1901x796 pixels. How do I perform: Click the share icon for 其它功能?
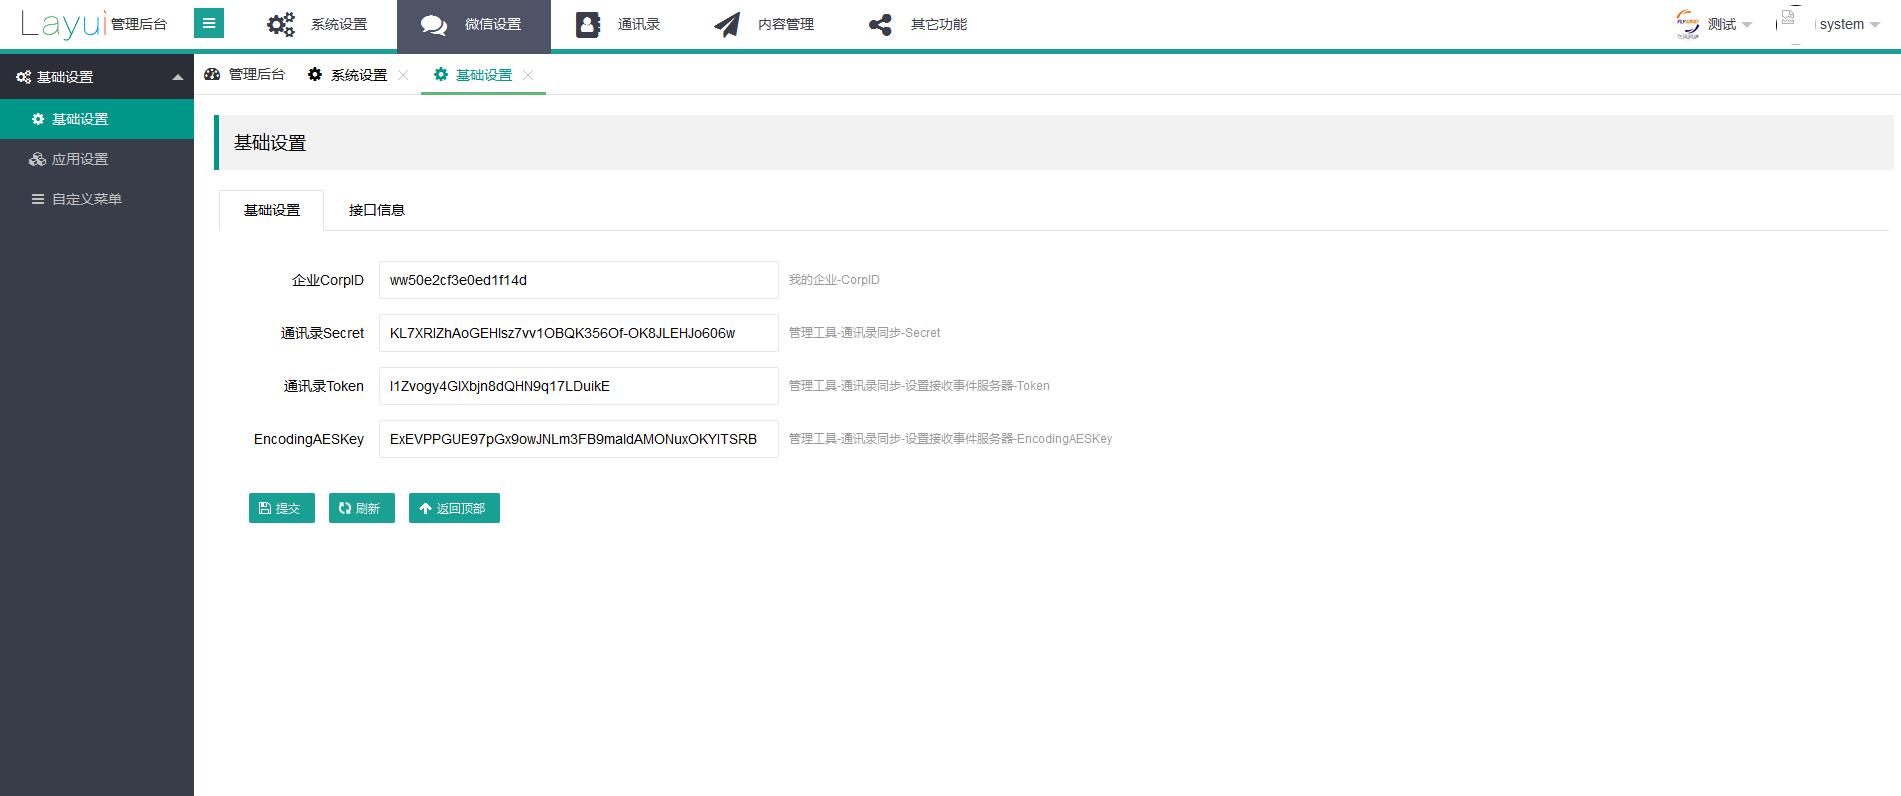coord(880,25)
